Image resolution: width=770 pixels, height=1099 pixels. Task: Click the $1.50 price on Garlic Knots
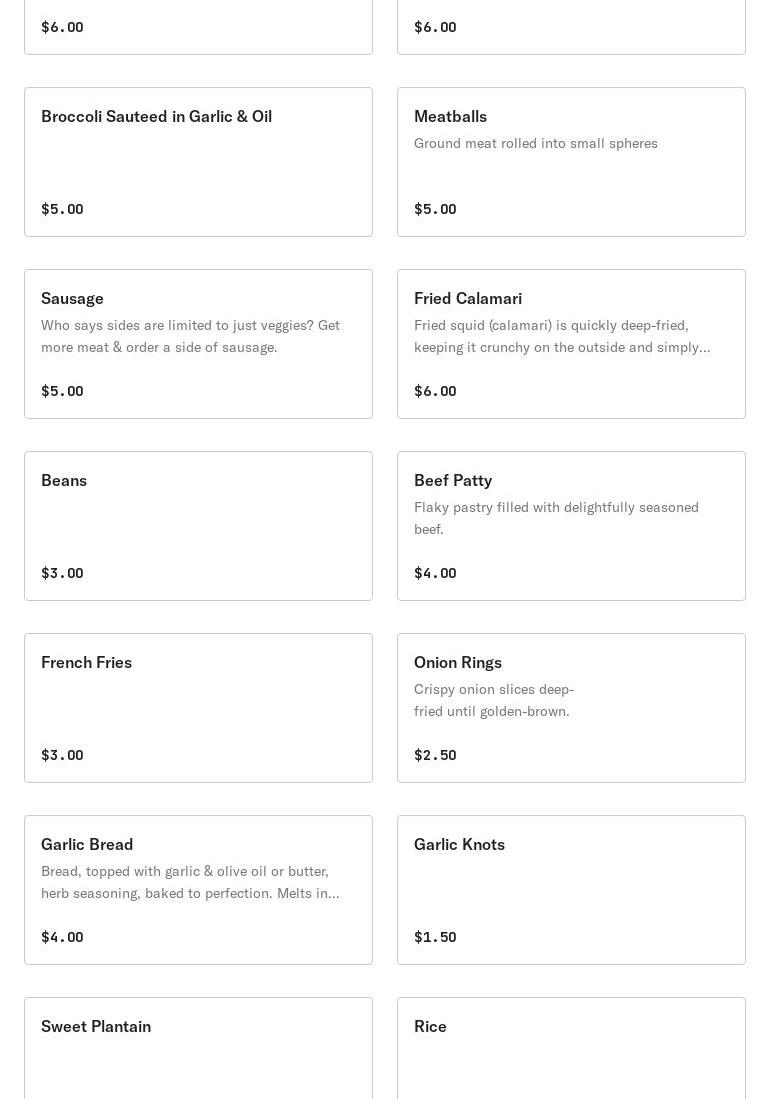pos(435,937)
